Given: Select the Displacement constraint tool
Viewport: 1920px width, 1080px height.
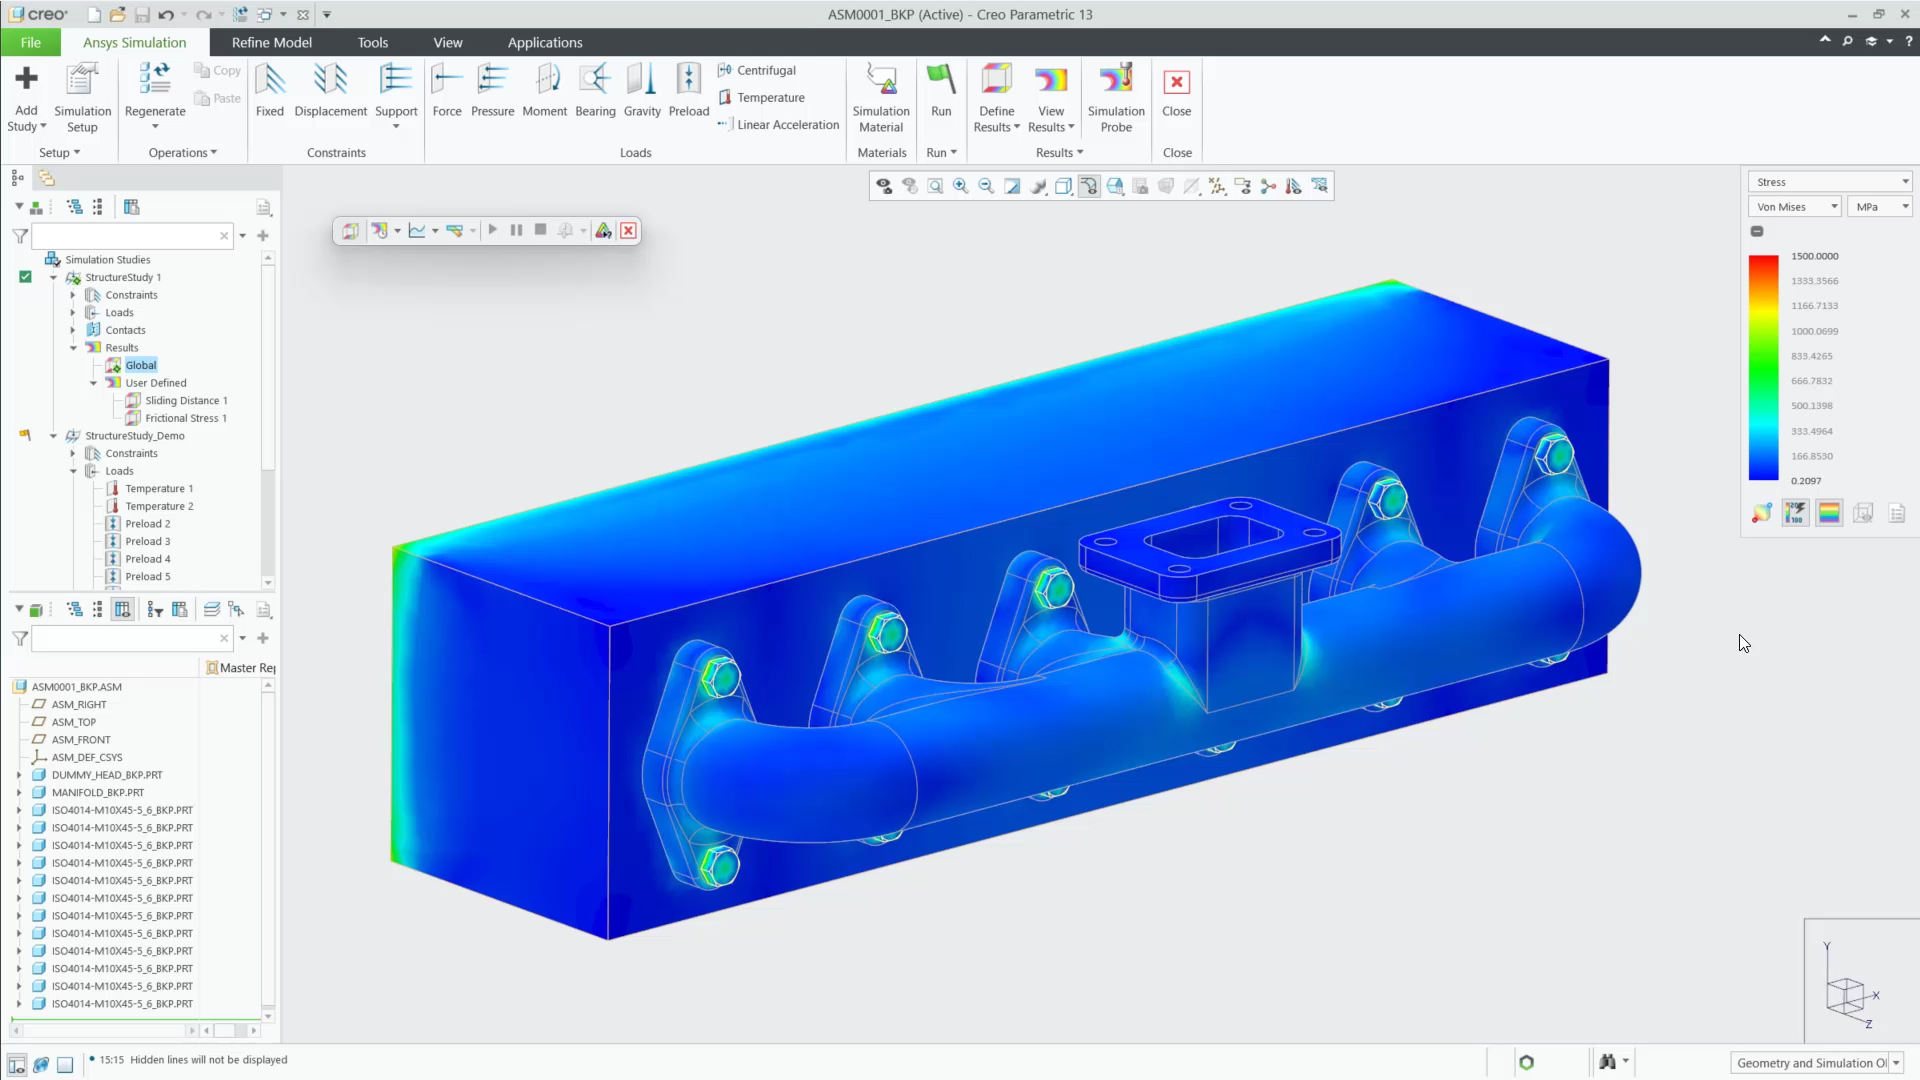Looking at the screenshot, I should [x=330, y=90].
